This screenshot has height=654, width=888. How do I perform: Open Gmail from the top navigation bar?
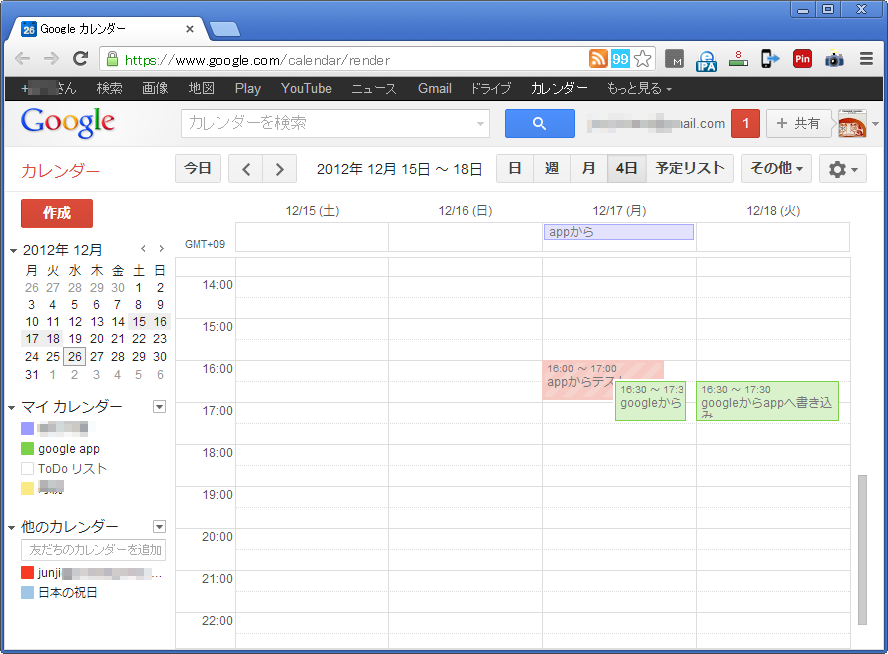434,88
